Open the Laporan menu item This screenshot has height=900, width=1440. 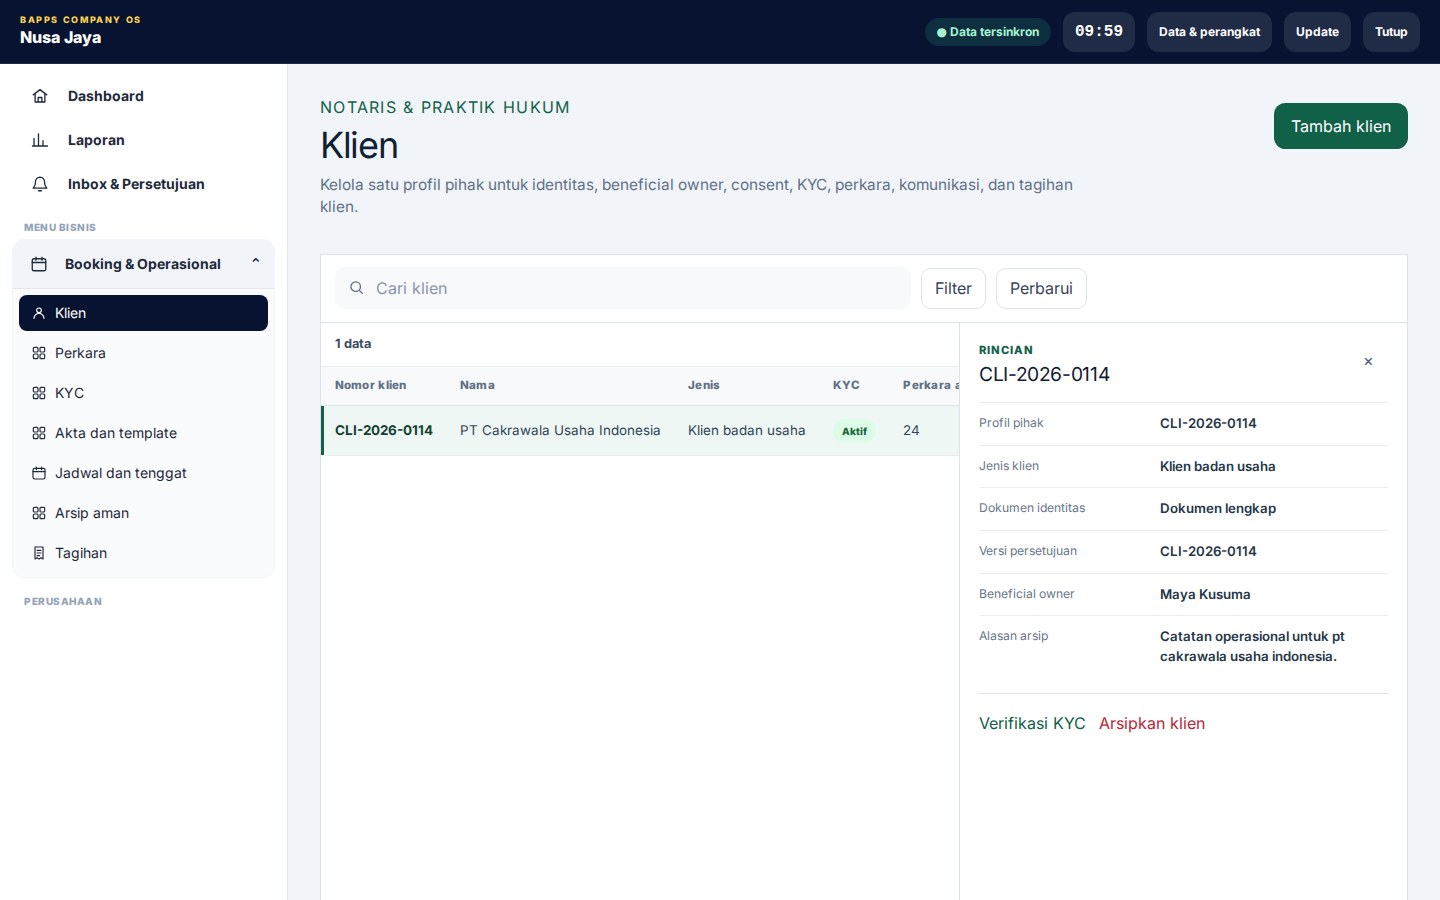tap(143, 140)
